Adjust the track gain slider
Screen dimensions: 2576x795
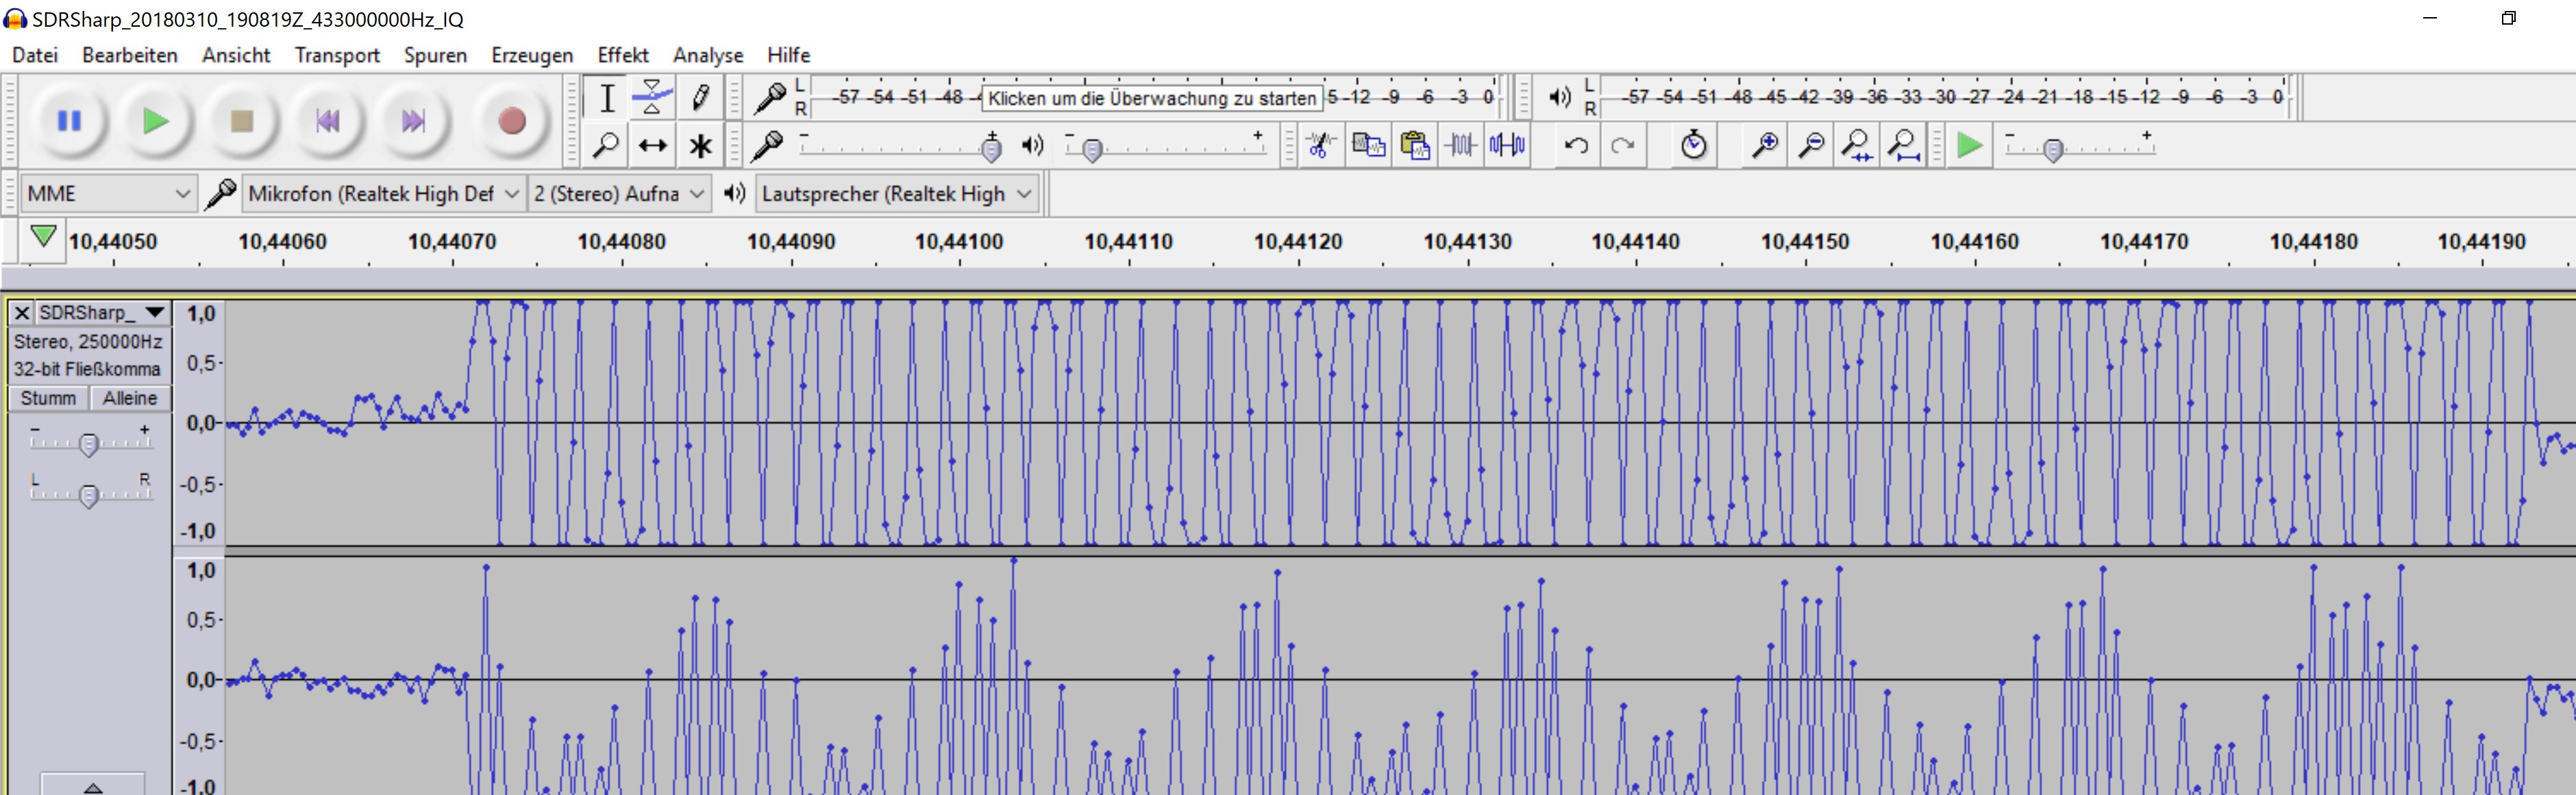tap(89, 443)
